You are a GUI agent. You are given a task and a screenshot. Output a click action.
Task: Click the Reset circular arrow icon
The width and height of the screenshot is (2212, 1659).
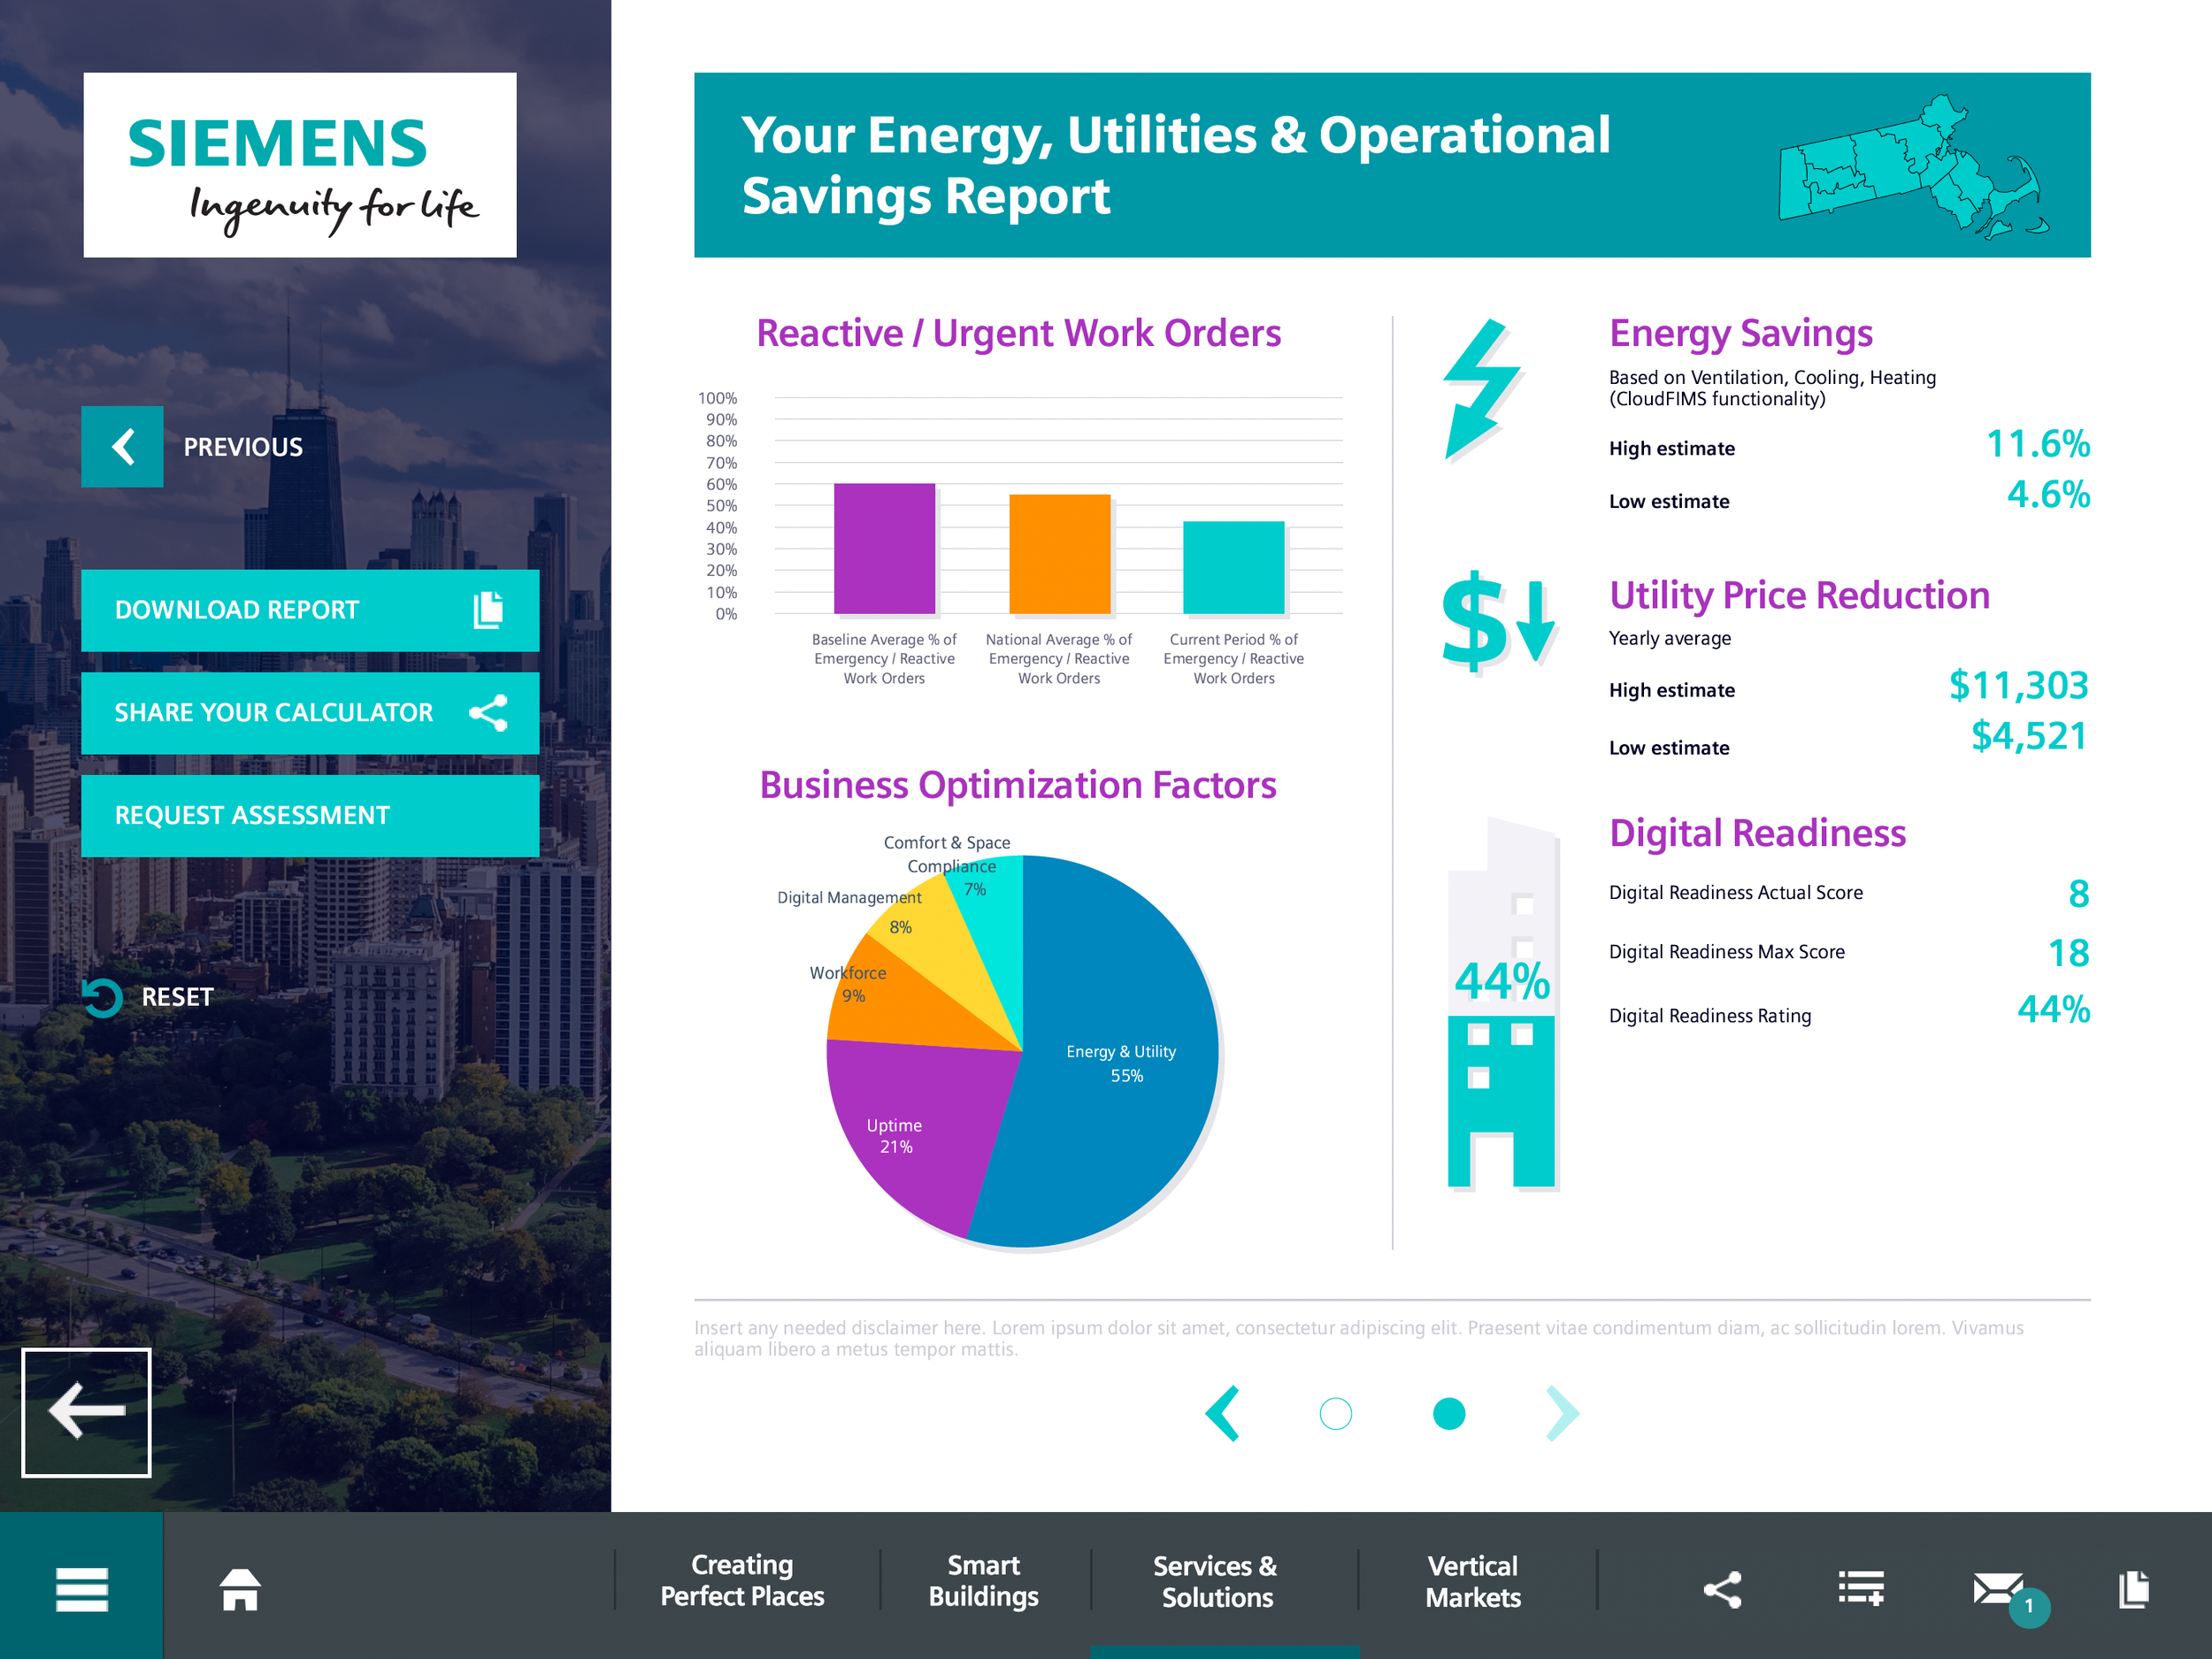coord(102,997)
